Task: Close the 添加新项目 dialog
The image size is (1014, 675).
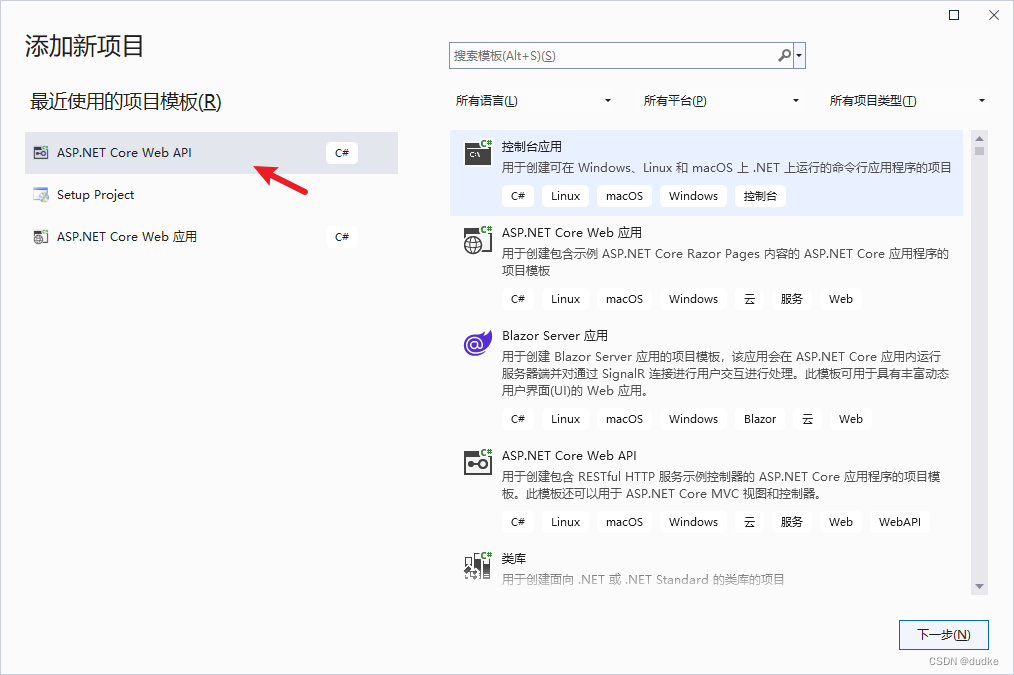Action: (994, 15)
